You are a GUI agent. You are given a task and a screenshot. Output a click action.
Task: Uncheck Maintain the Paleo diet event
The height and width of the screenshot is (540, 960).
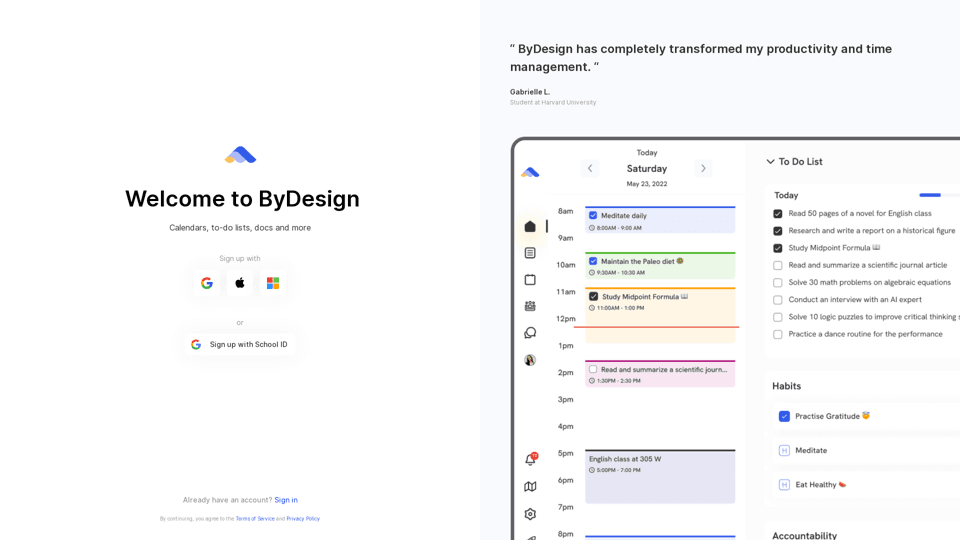coord(593,261)
